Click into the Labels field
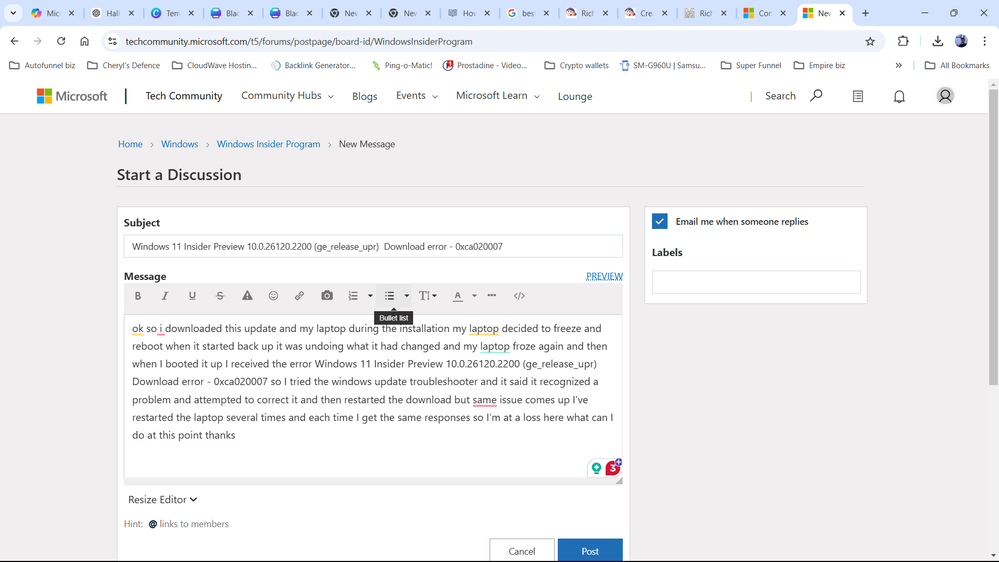 click(x=756, y=282)
